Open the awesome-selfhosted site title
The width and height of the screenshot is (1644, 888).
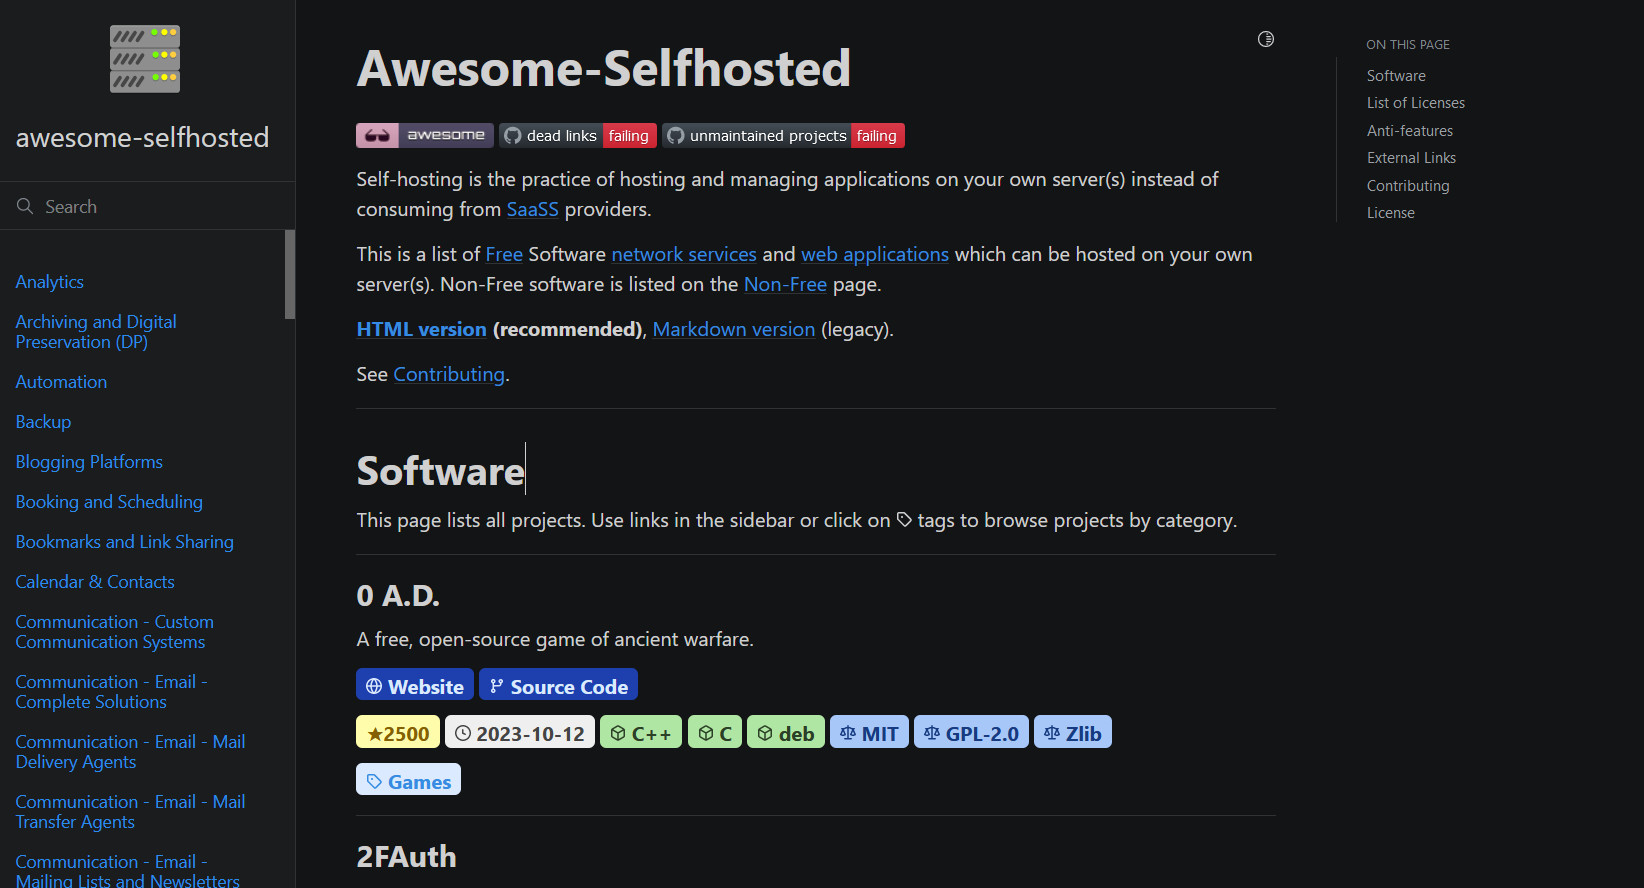[x=142, y=137]
